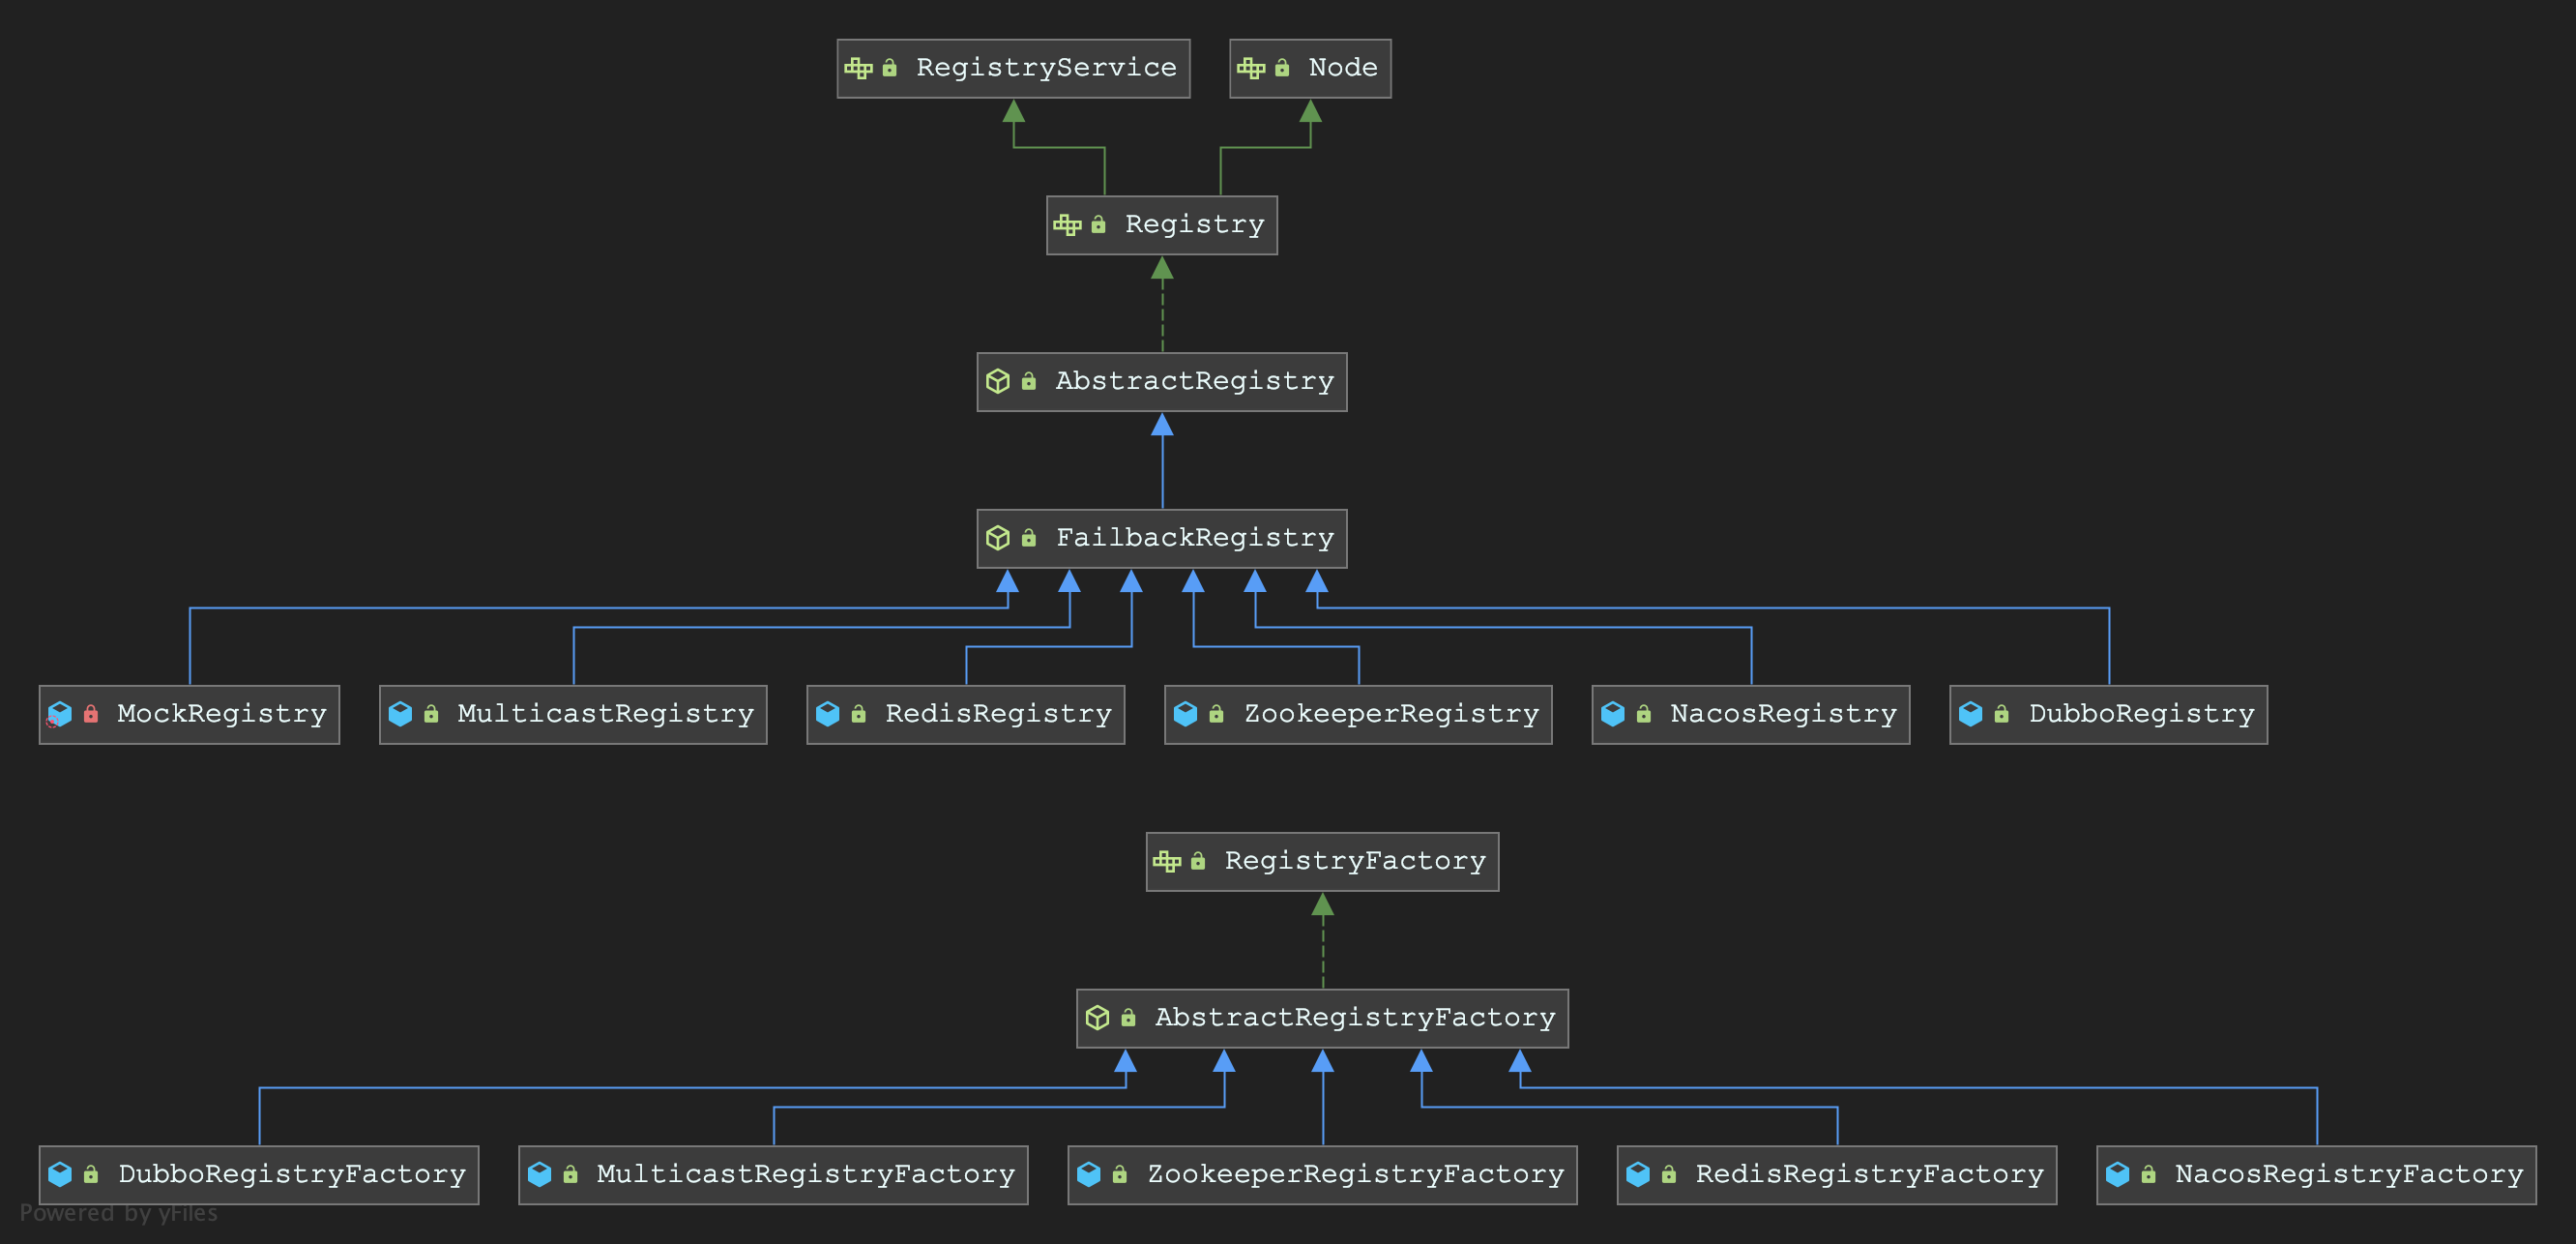2576x1244 pixels.
Task: Click the abstract class icon on FailbackRegistry
Action: point(997,538)
